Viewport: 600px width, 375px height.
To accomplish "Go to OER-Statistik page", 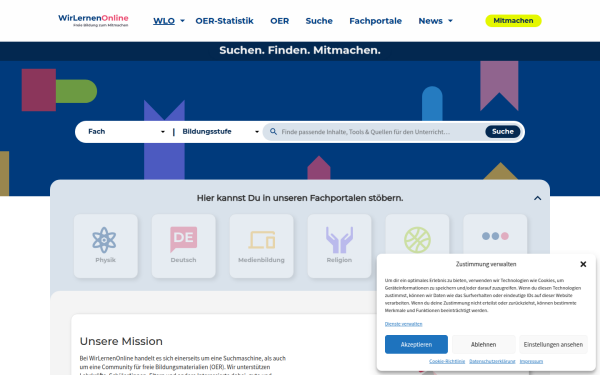I will point(224,21).
